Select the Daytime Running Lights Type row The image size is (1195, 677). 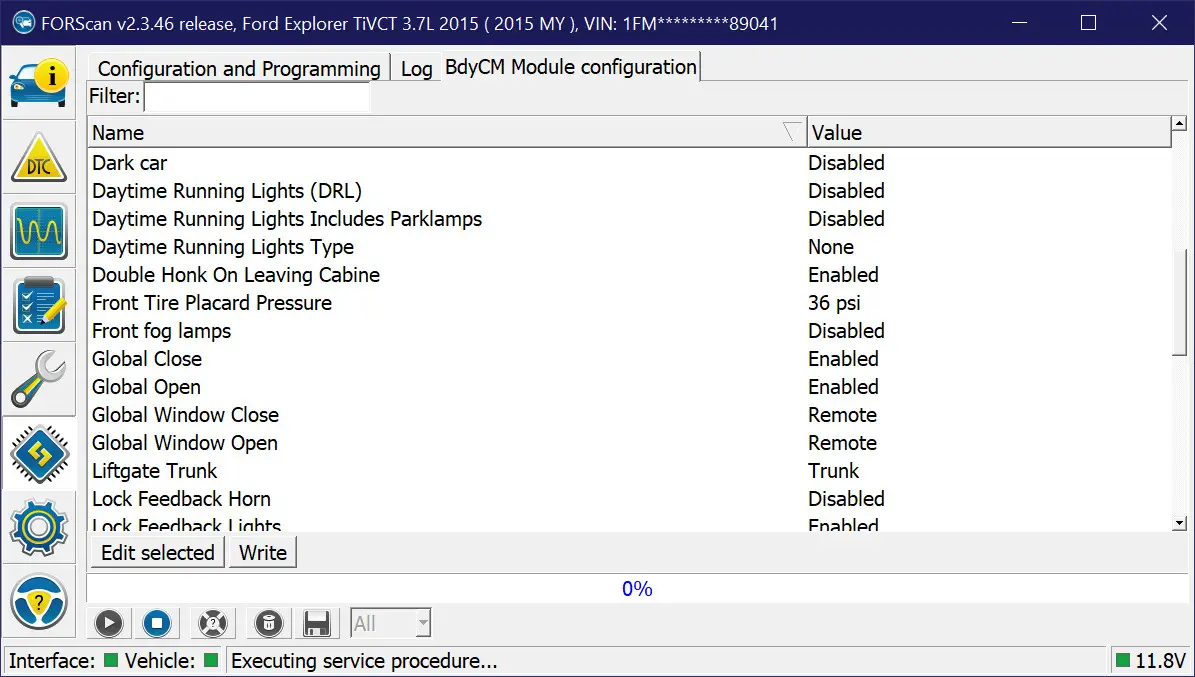click(x=630, y=247)
